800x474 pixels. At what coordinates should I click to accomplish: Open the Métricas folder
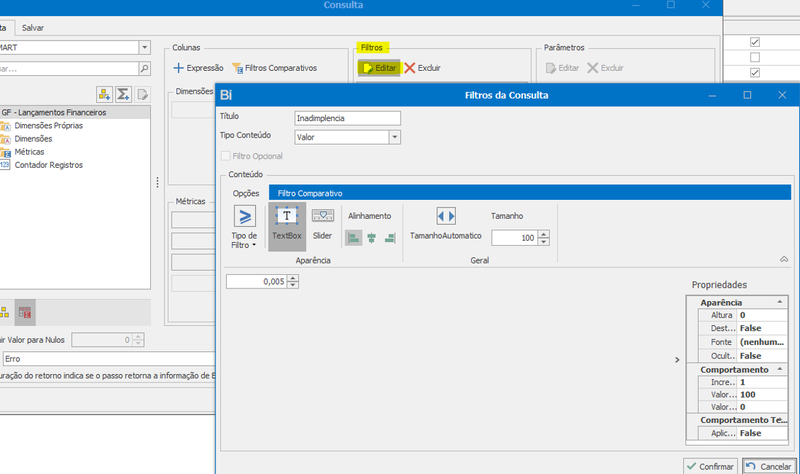click(29, 152)
